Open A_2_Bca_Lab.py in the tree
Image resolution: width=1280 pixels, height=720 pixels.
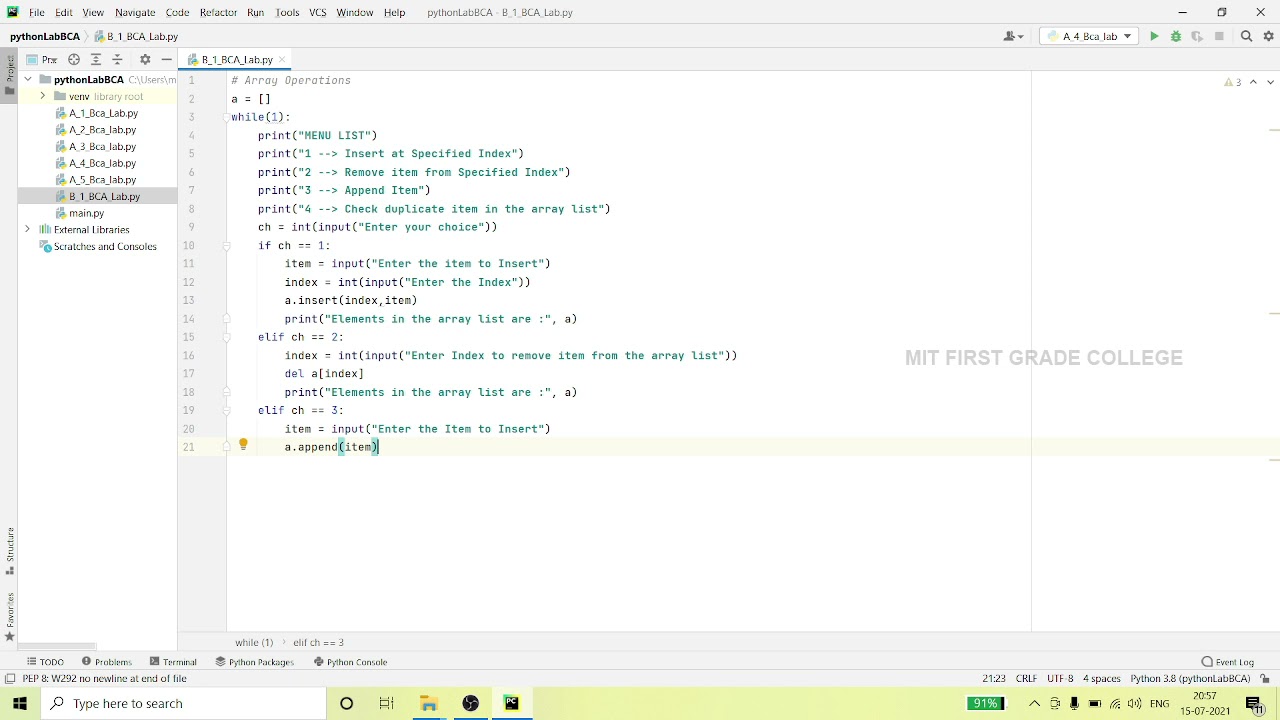[x=95, y=130]
